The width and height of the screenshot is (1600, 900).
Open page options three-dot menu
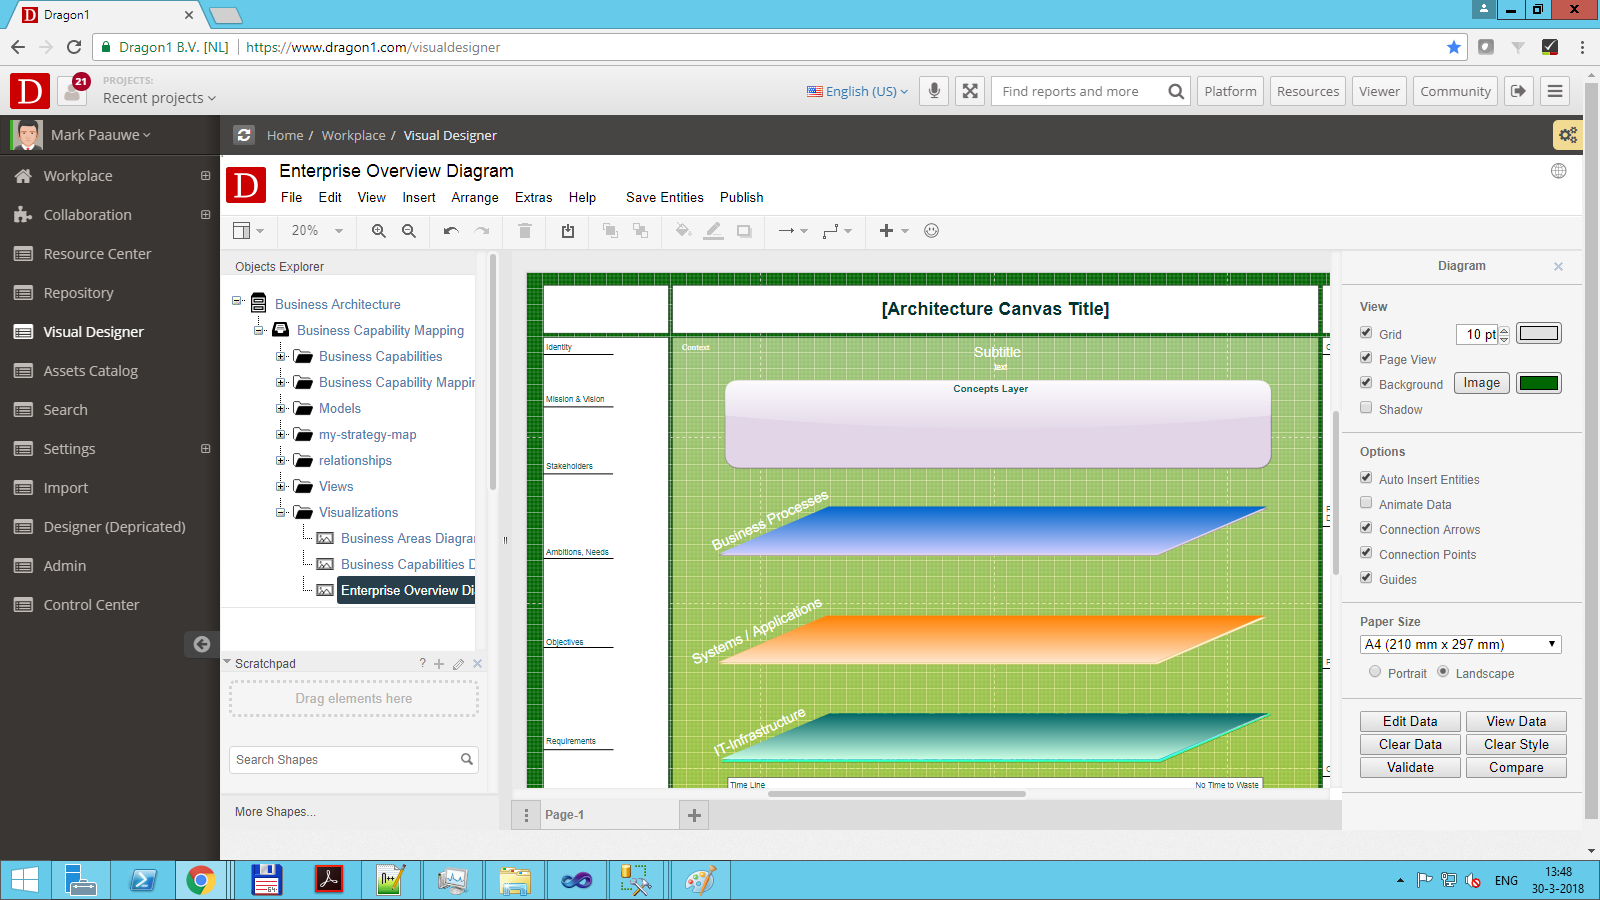point(526,815)
